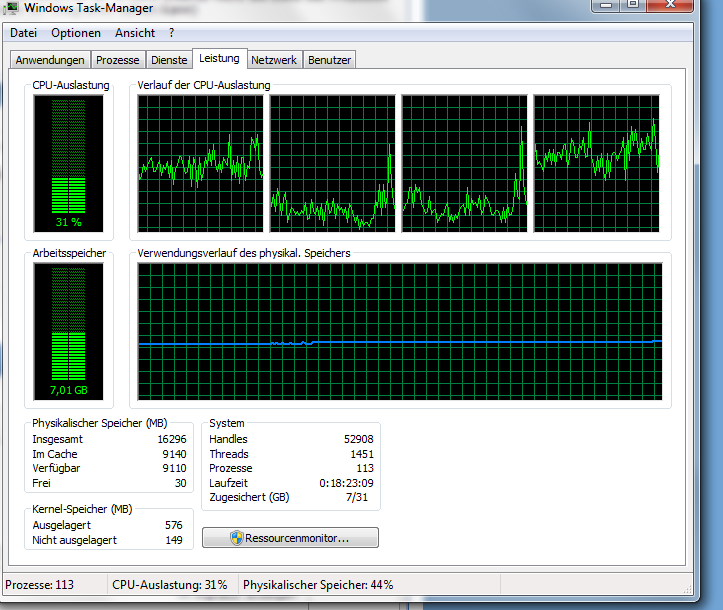Click the Ressourcenmonitor button
Image resolution: width=723 pixels, height=610 pixels.
(290, 538)
